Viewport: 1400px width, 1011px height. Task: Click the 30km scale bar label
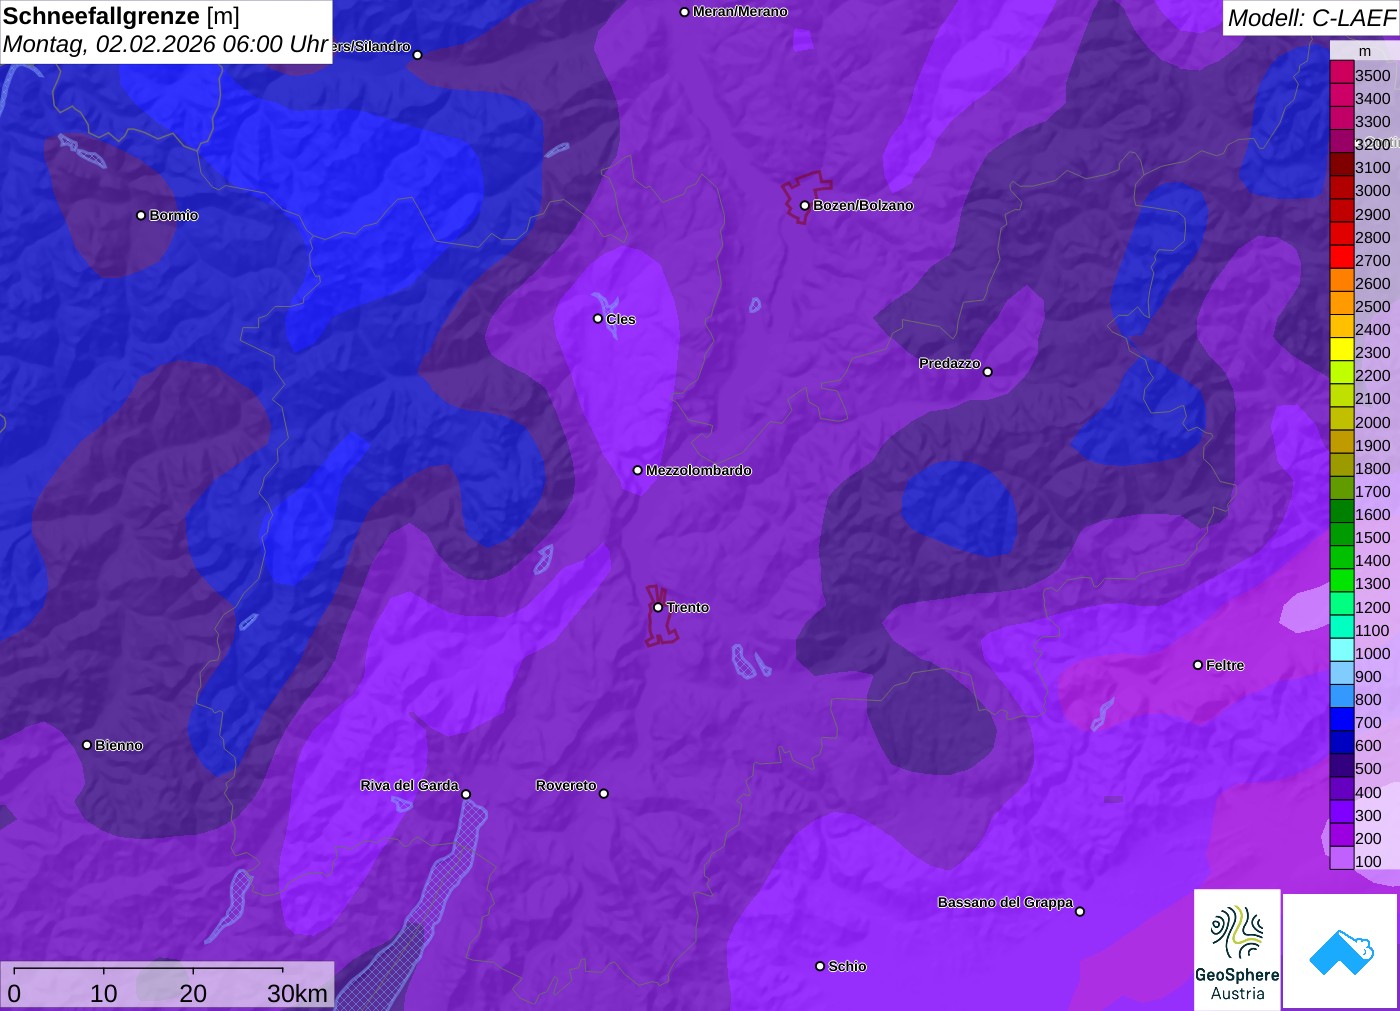point(297,993)
